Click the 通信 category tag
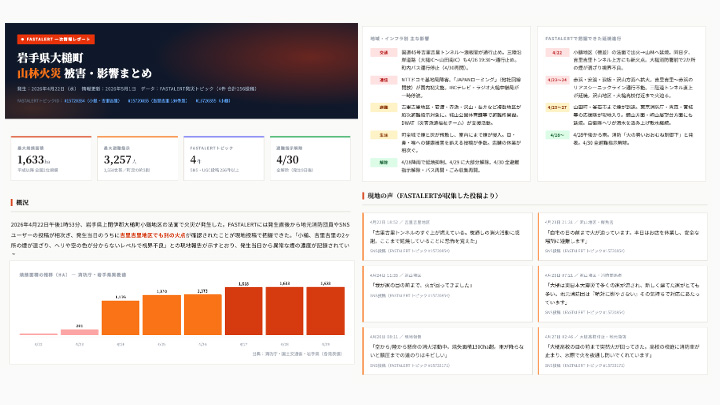The width and height of the screenshot is (720, 405). pyautogui.click(x=383, y=80)
